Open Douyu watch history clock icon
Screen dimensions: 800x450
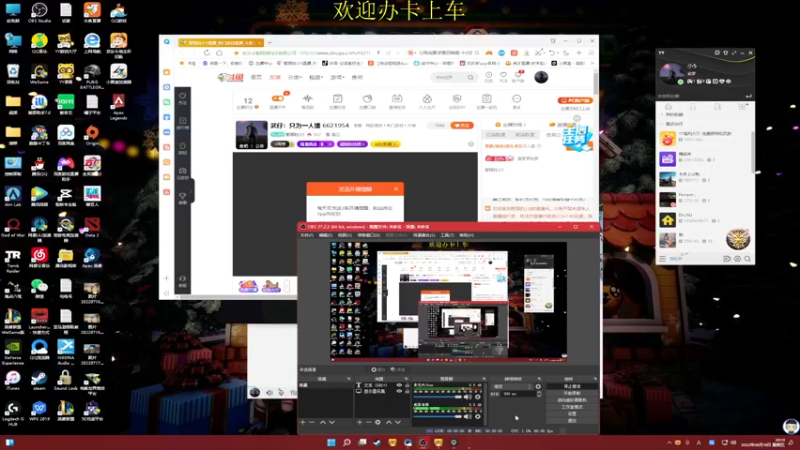click(x=488, y=77)
